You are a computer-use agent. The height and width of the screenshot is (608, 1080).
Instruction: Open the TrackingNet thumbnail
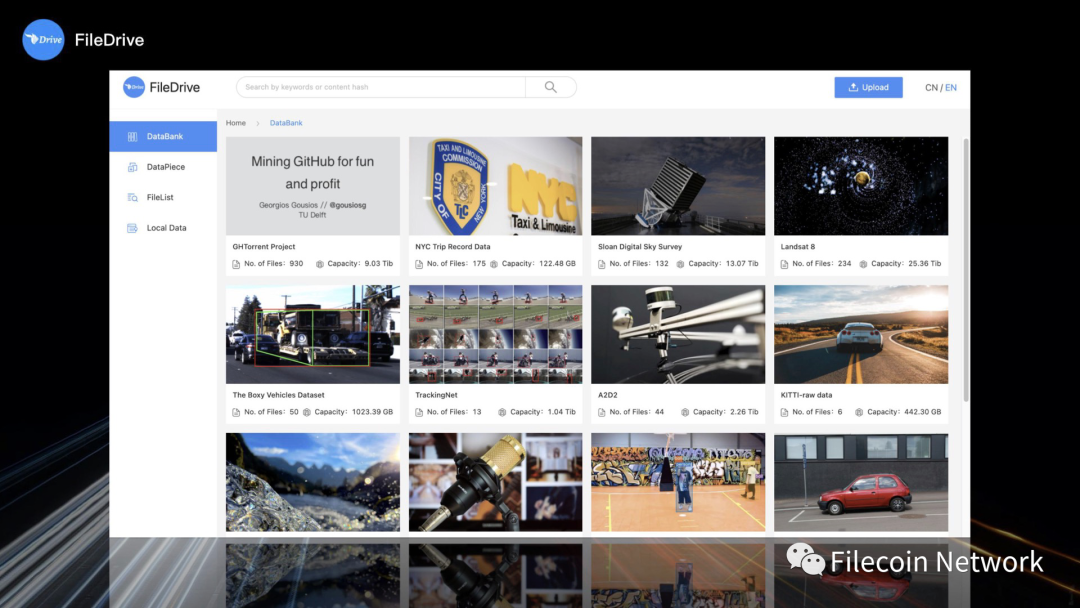coord(495,335)
